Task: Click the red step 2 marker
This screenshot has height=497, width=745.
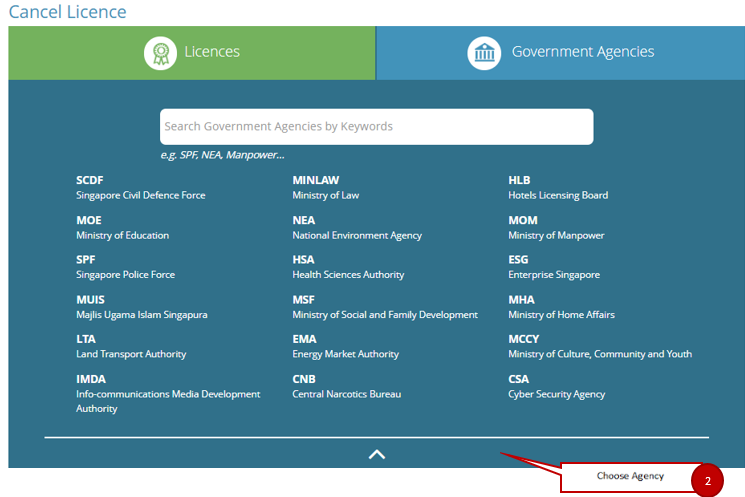Action: tap(707, 480)
